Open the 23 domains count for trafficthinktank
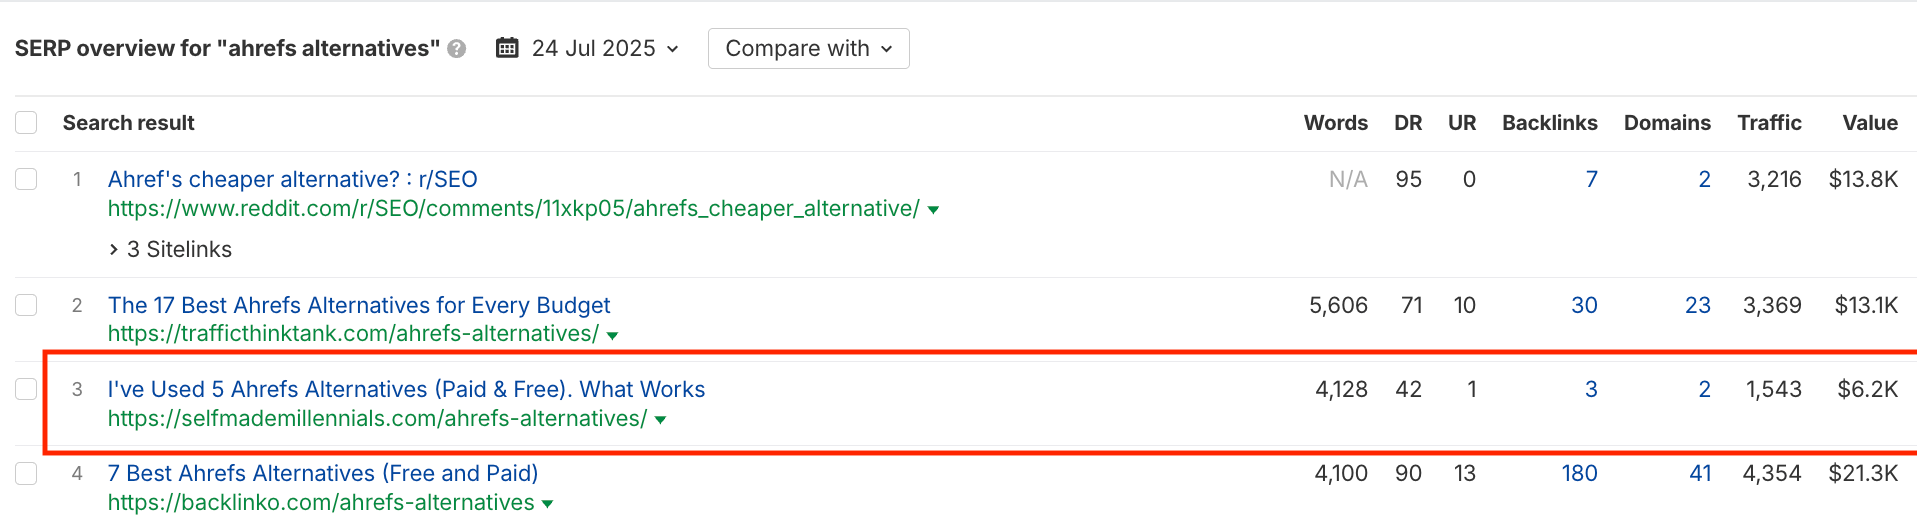Image resolution: width=1917 pixels, height=525 pixels. (x=1698, y=305)
